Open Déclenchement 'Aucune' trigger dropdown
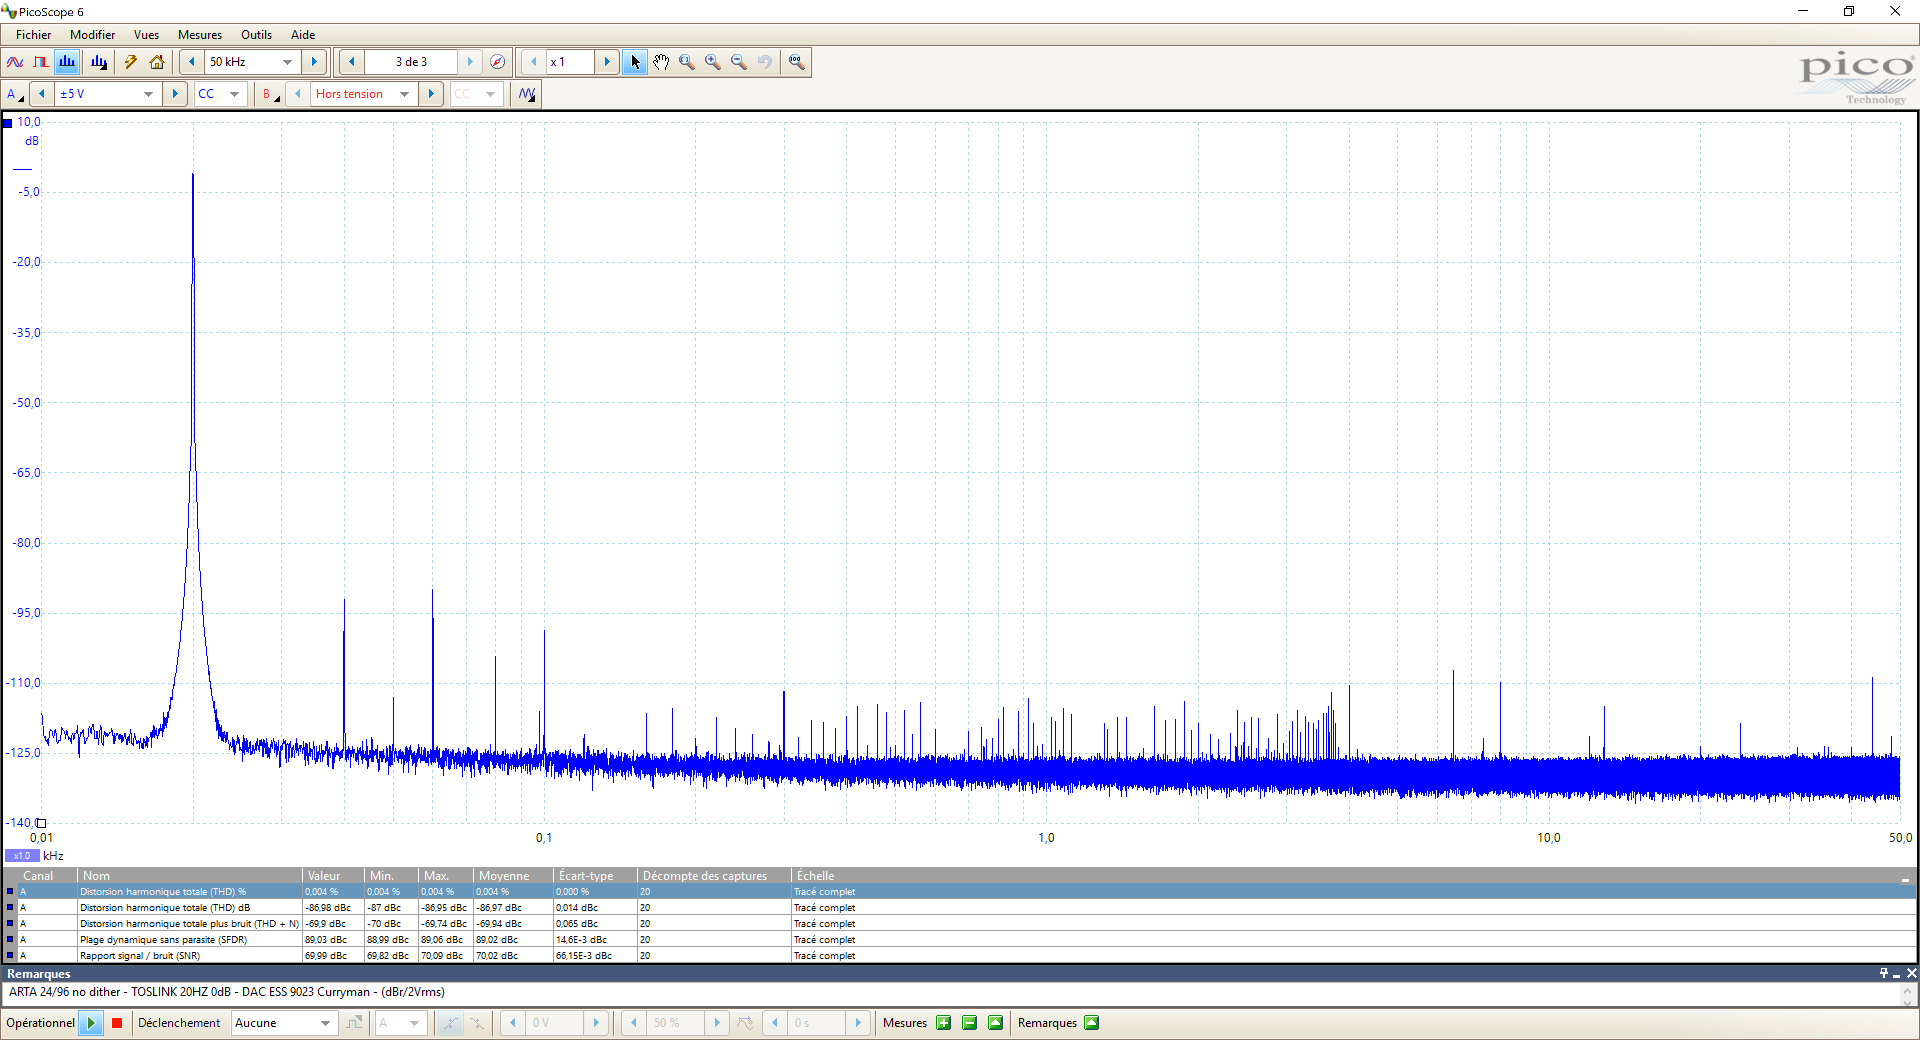 (x=283, y=1023)
